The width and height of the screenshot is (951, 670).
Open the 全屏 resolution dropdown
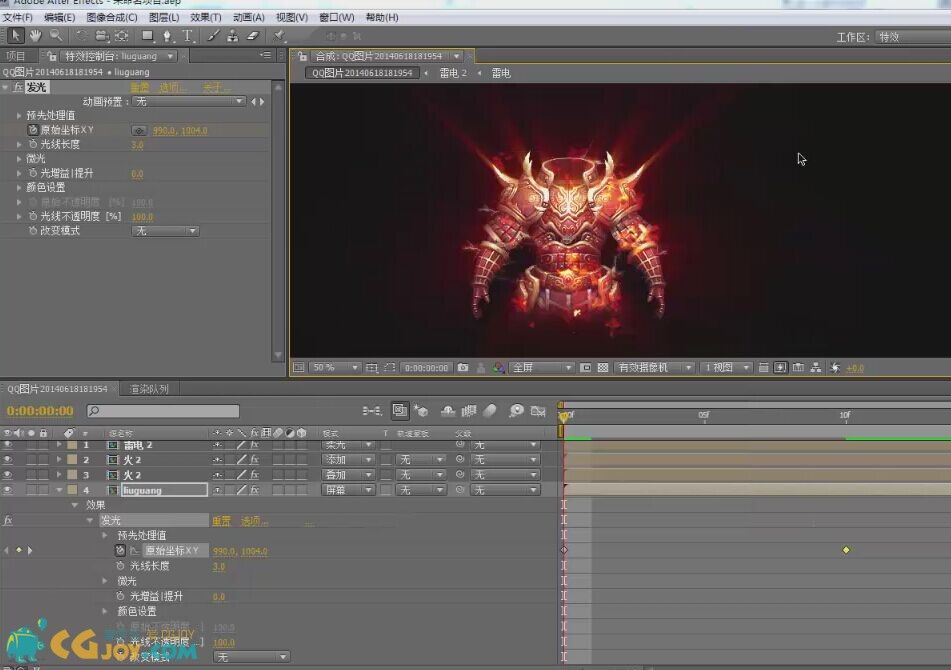[542, 367]
